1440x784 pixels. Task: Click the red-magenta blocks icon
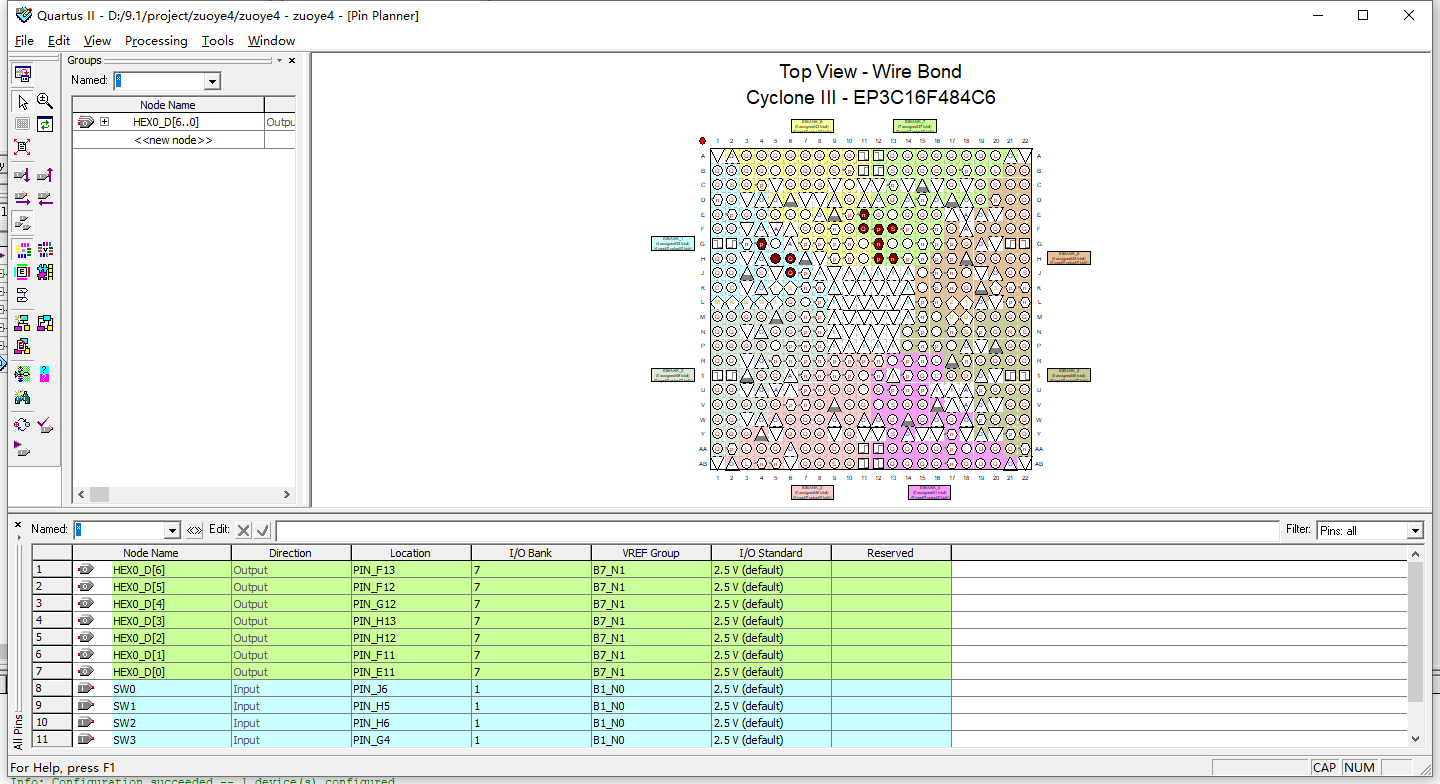coord(22,346)
